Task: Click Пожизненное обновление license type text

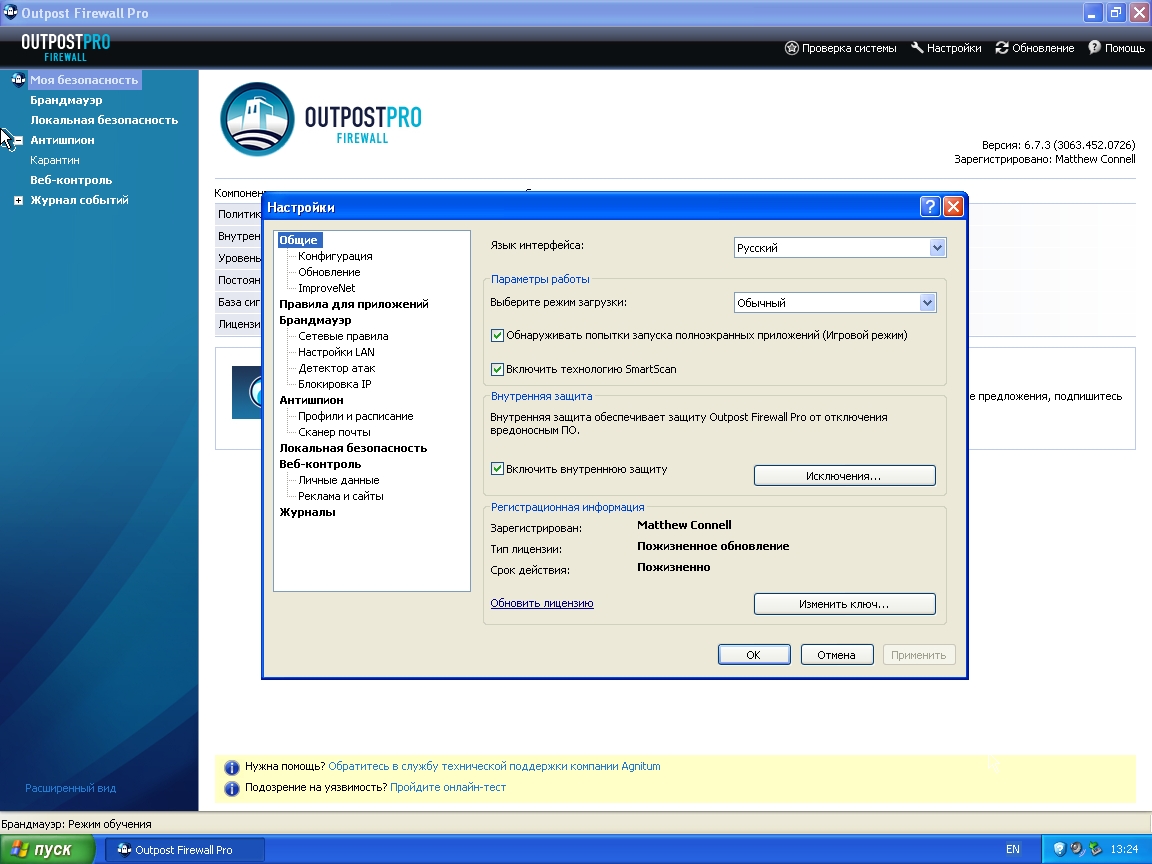Action: pyautogui.click(x=713, y=547)
